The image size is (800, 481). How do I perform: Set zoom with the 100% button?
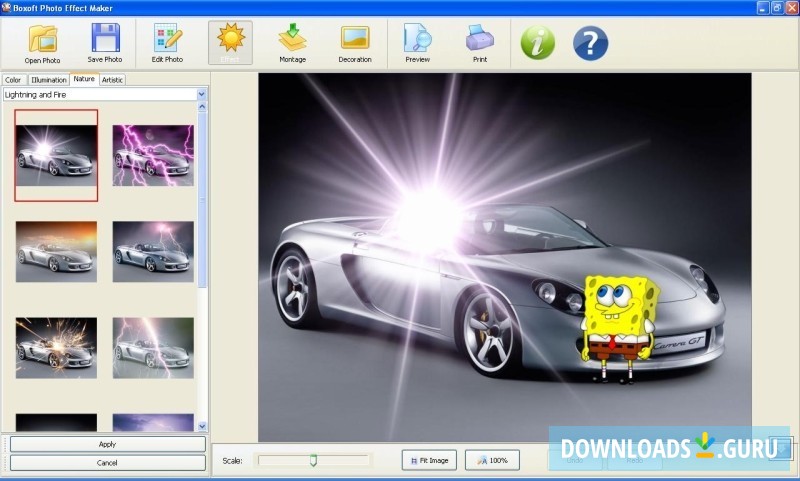click(492, 461)
